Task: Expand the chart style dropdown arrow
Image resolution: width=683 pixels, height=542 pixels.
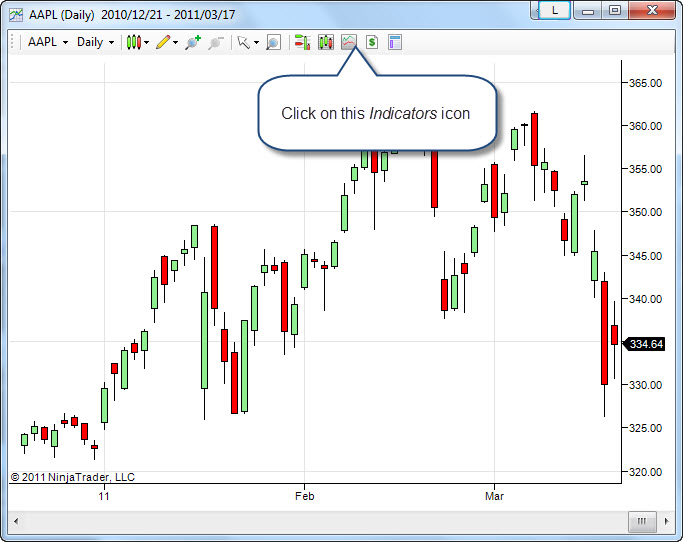Action: tap(146, 43)
